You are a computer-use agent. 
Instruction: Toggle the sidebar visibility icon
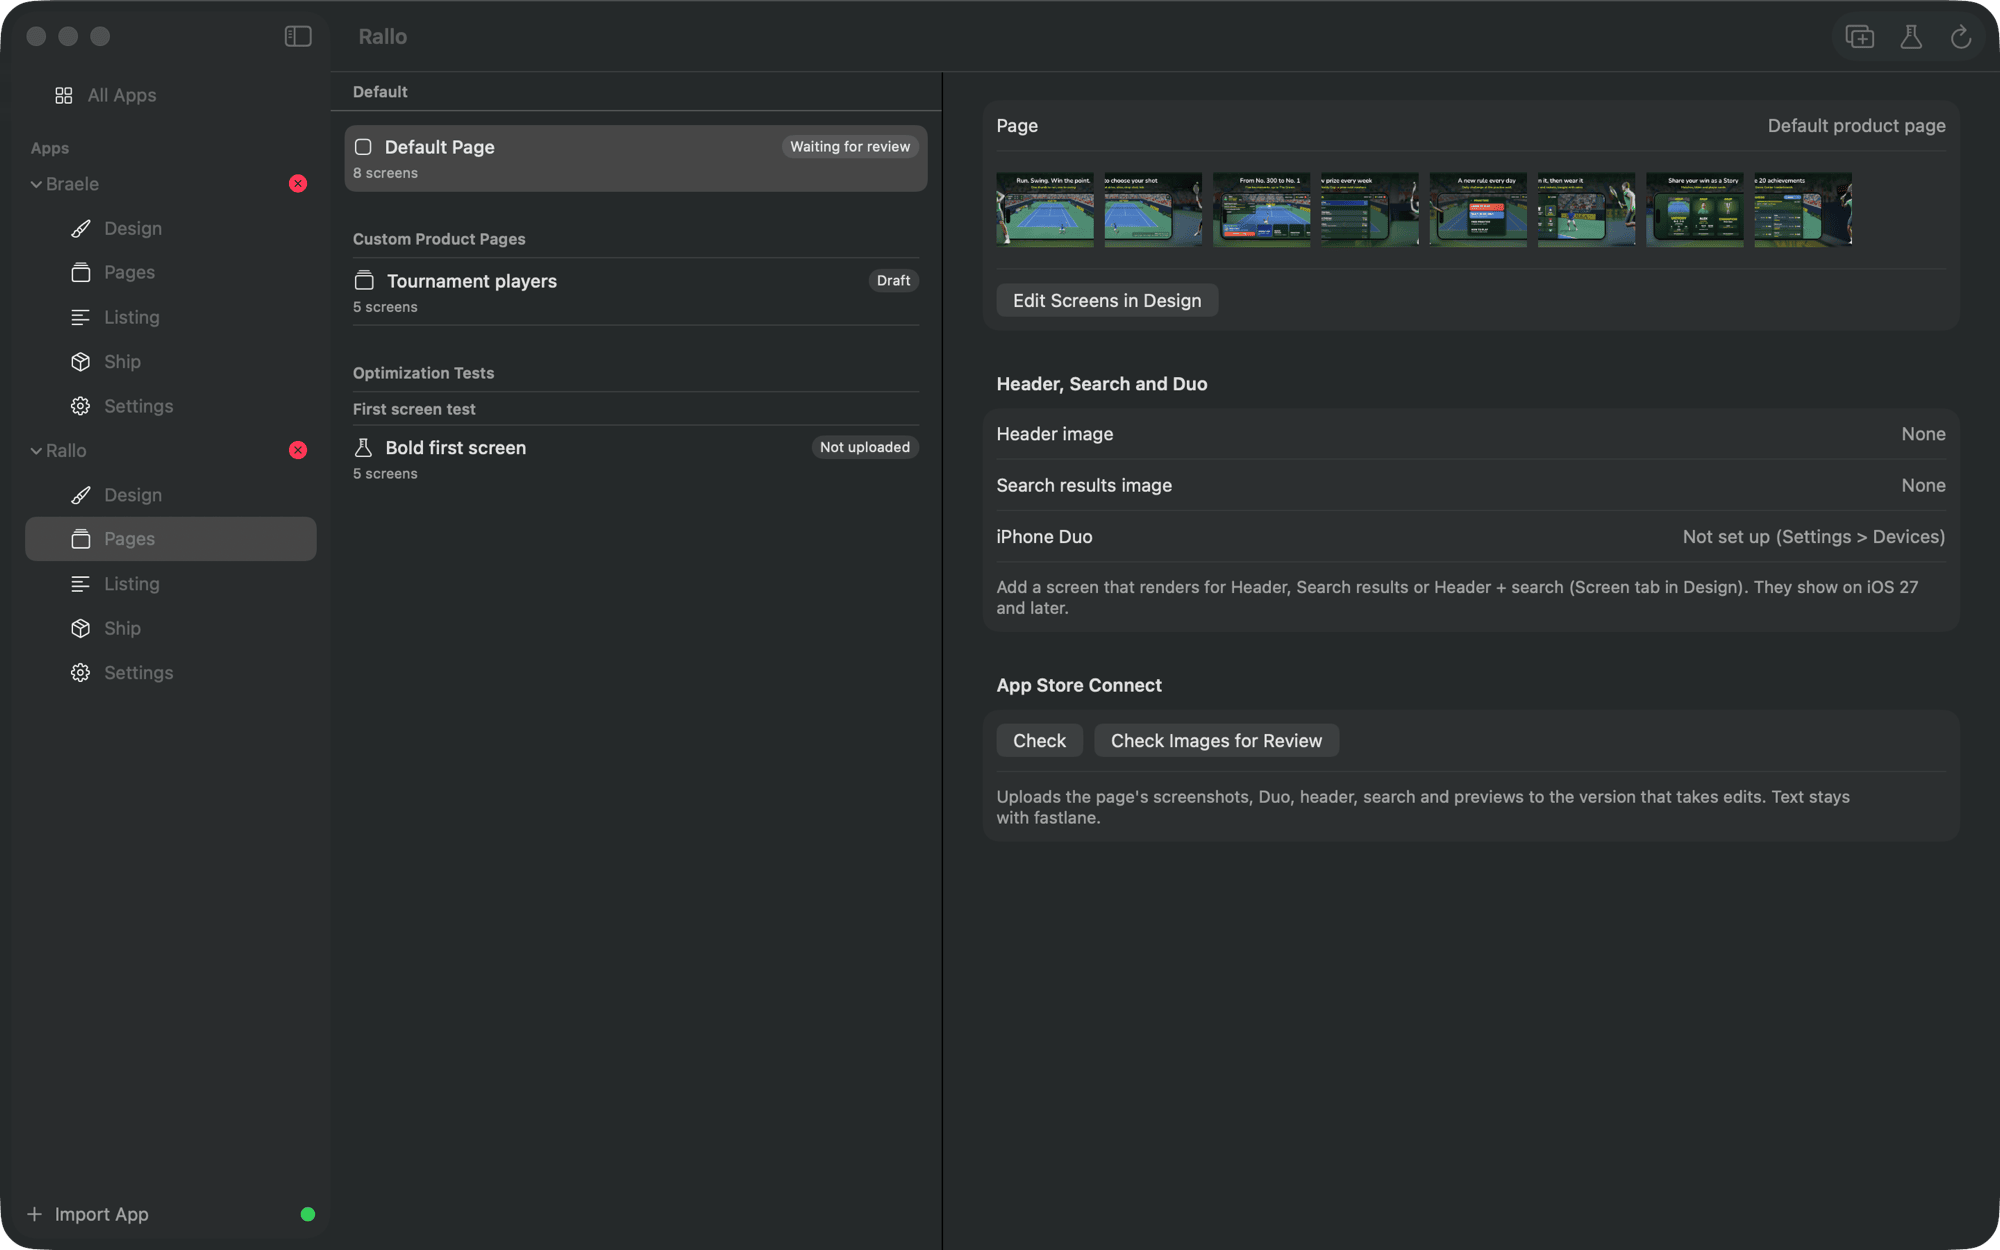[298, 36]
